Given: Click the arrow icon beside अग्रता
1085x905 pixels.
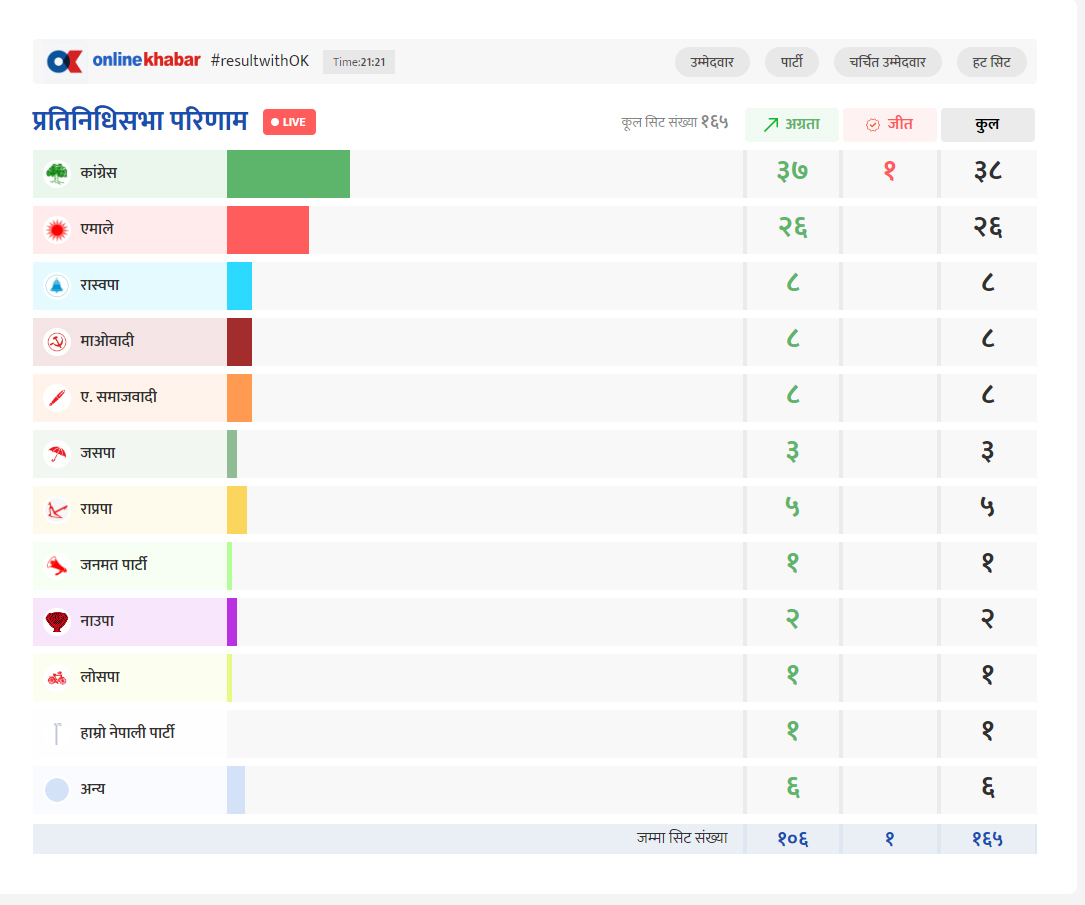Looking at the screenshot, I should pyautogui.click(x=771, y=125).
